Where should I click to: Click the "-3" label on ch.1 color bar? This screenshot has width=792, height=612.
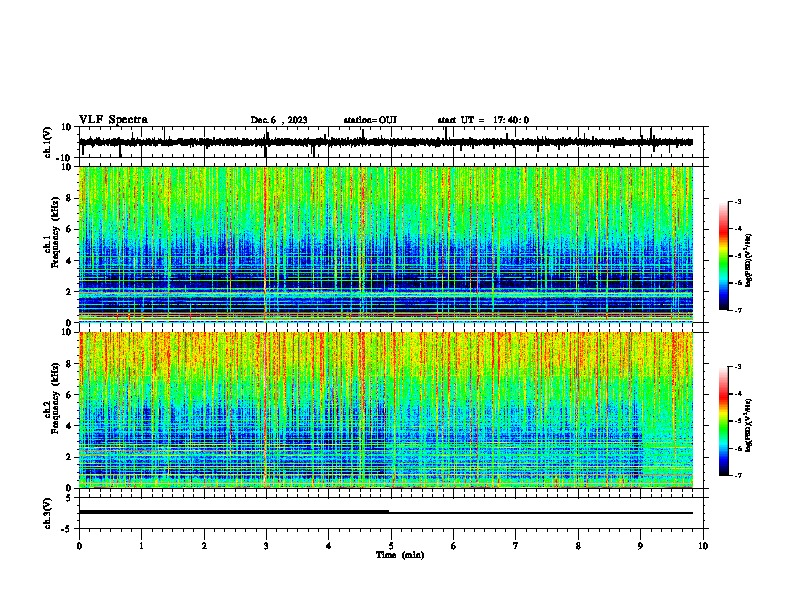point(737,201)
